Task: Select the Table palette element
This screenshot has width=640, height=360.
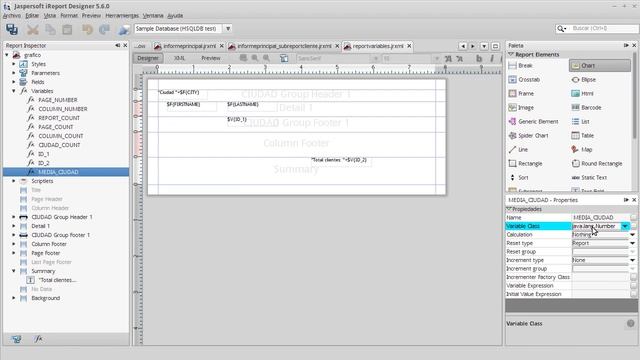Action: 582,136
